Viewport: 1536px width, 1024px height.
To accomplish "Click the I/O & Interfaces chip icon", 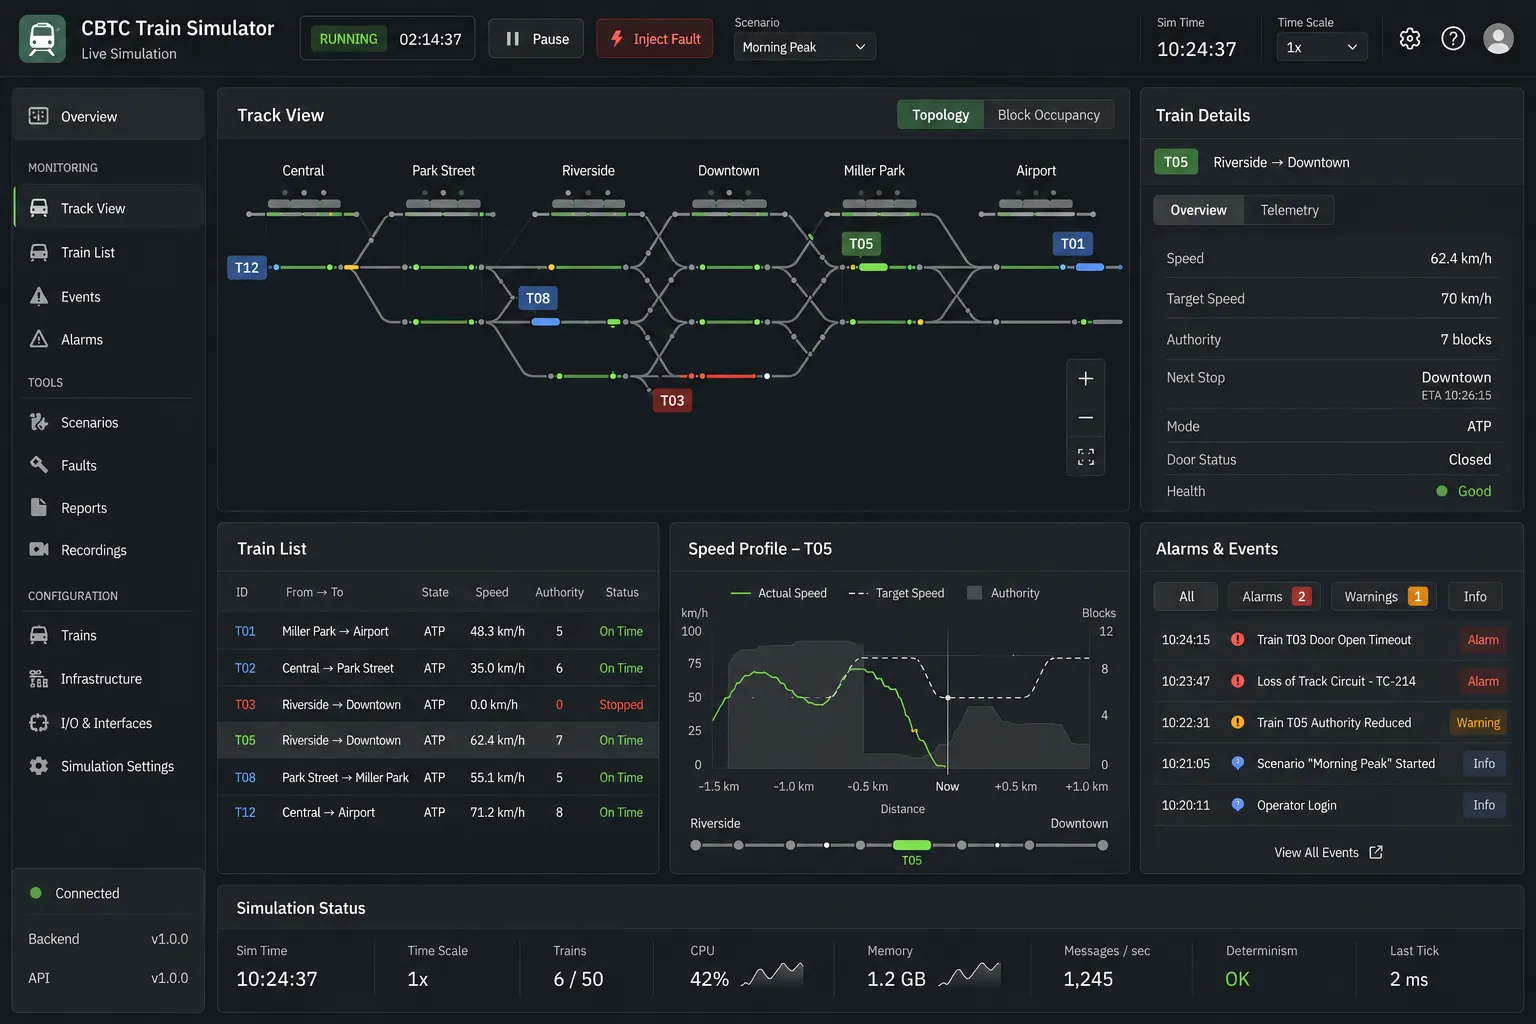I will (38, 723).
